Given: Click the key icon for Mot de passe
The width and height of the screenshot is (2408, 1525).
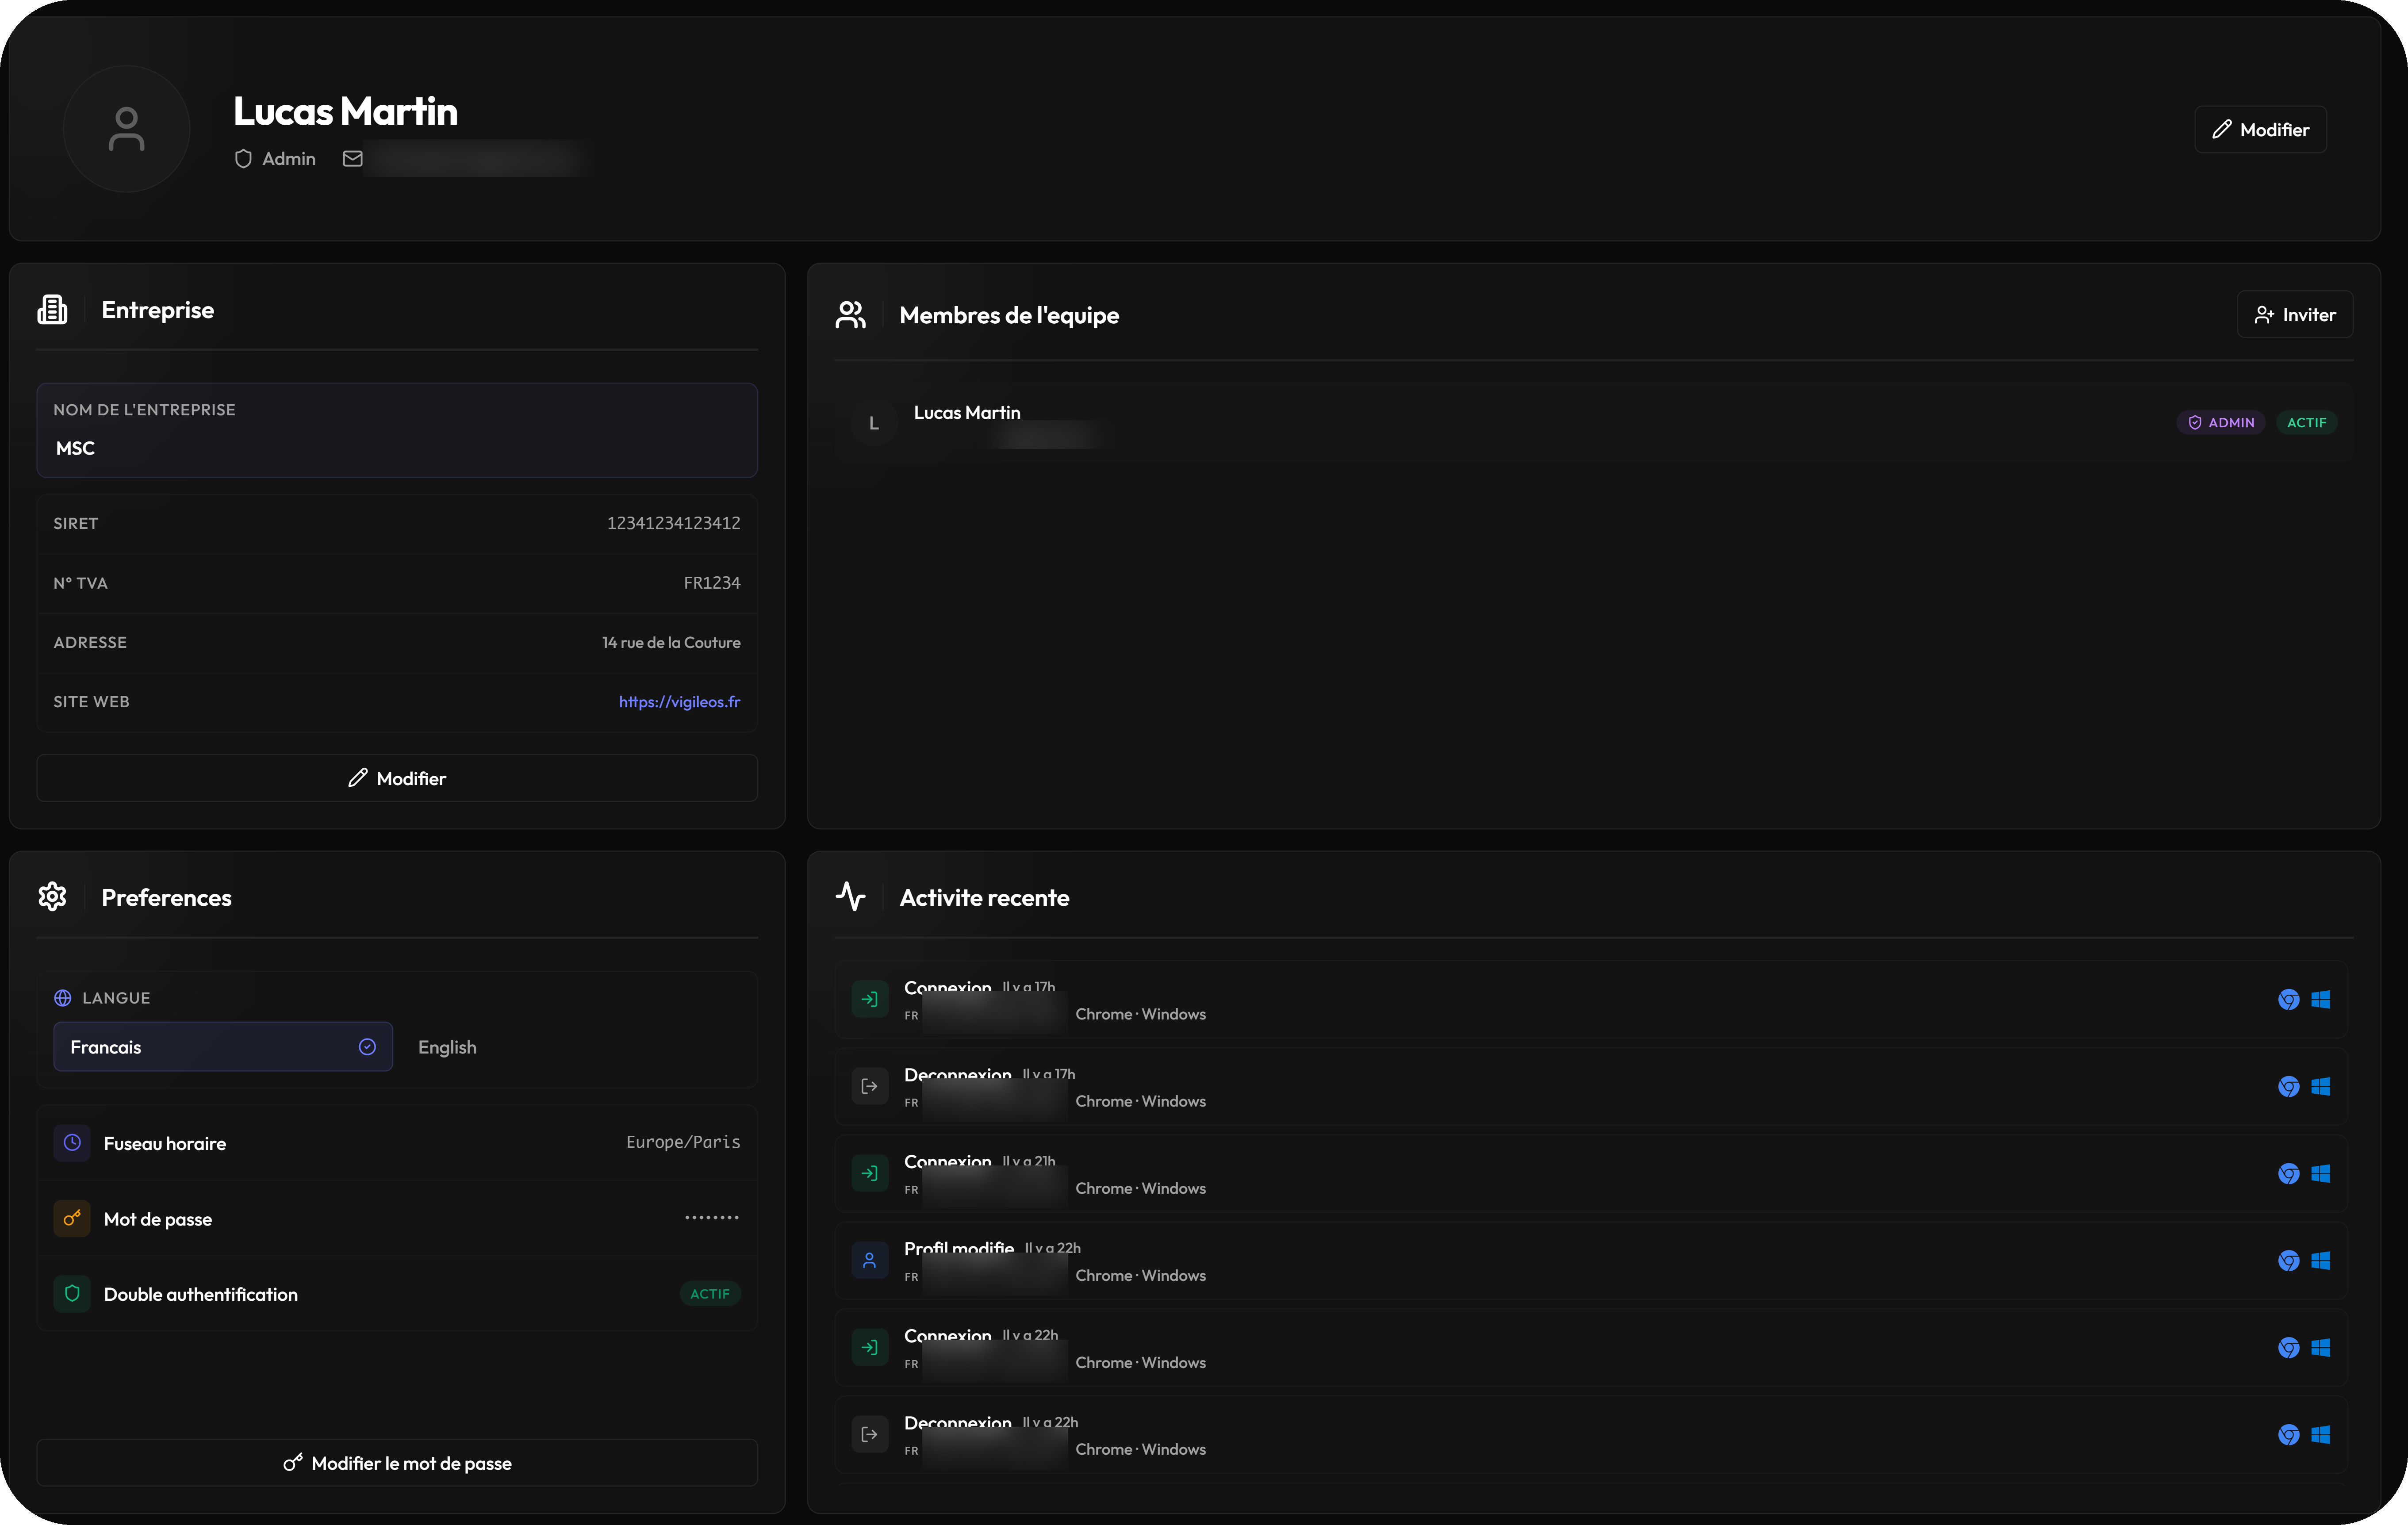Looking at the screenshot, I should click(72, 1218).
